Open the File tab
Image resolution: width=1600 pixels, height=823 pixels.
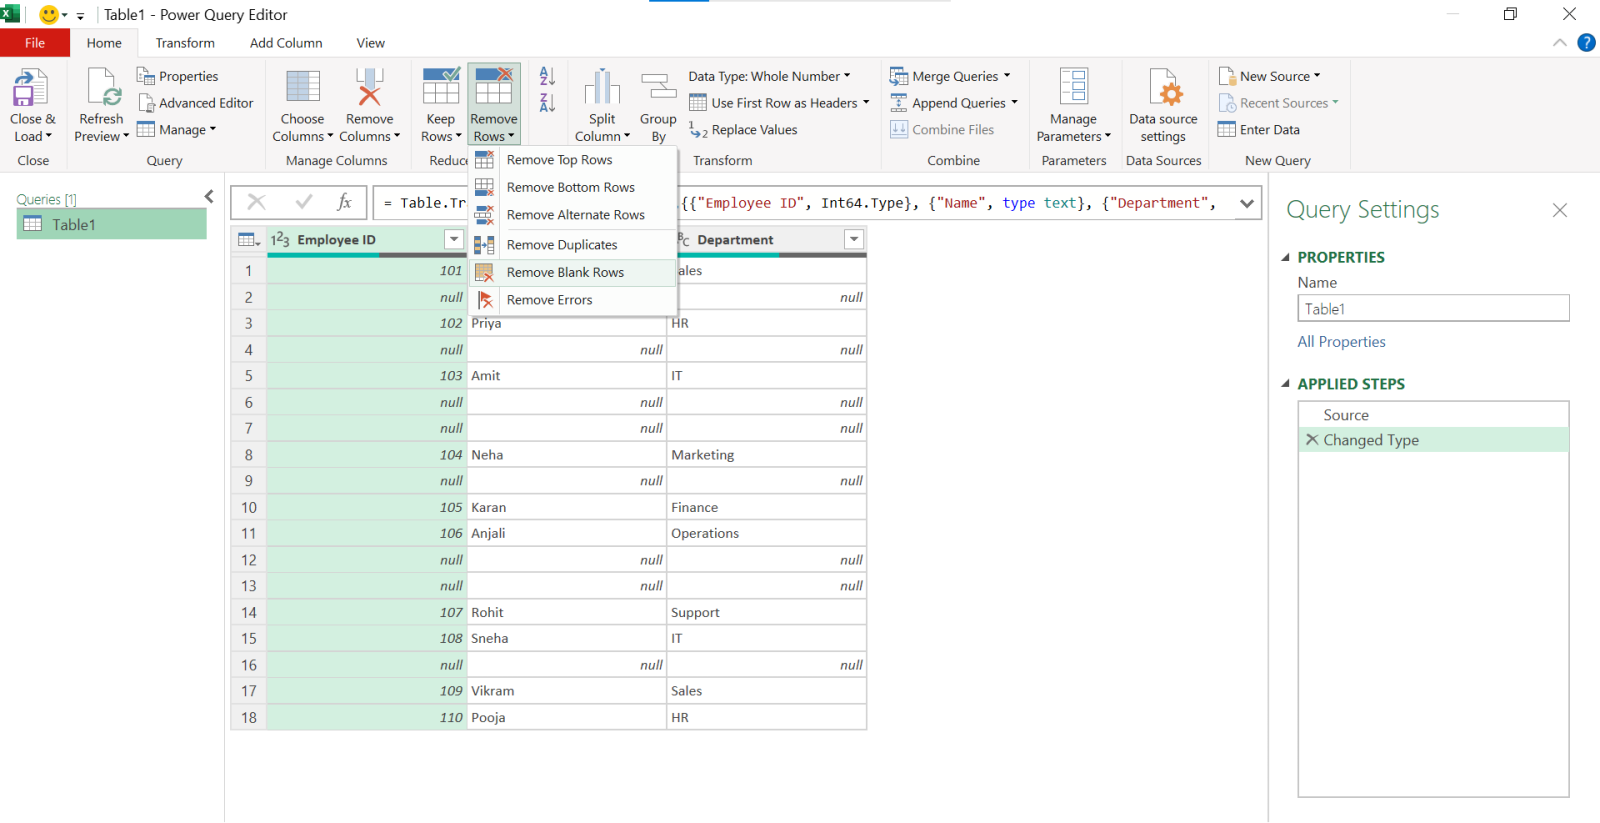(35, 43)
